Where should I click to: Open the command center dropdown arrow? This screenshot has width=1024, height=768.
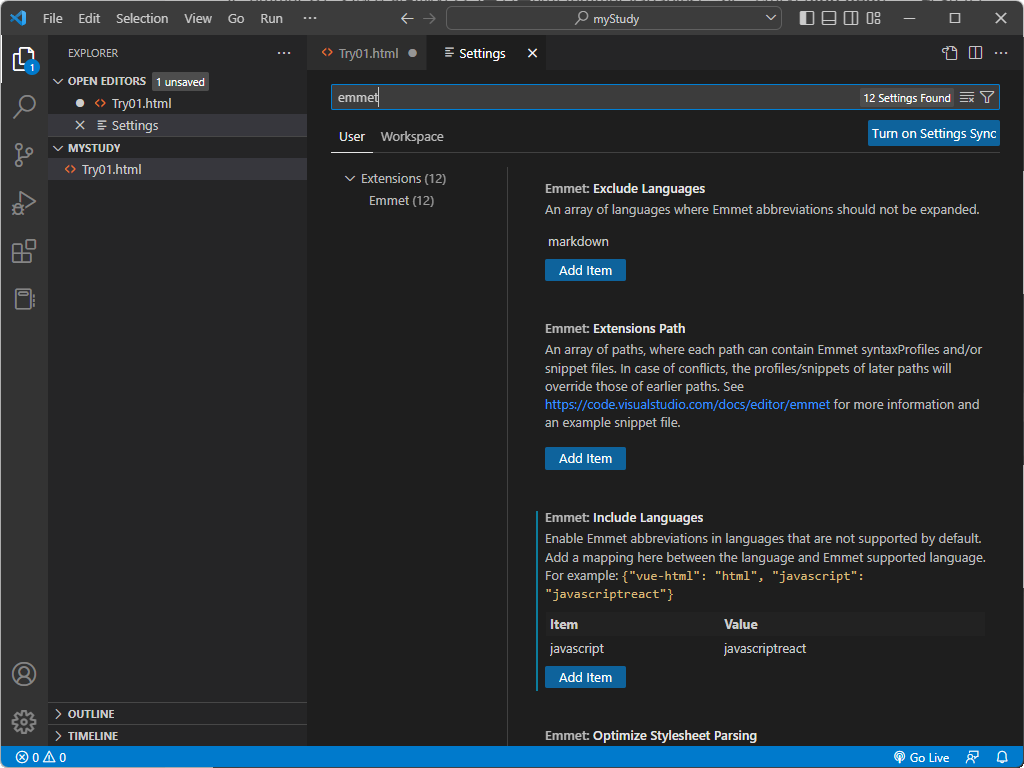point(771,18)
